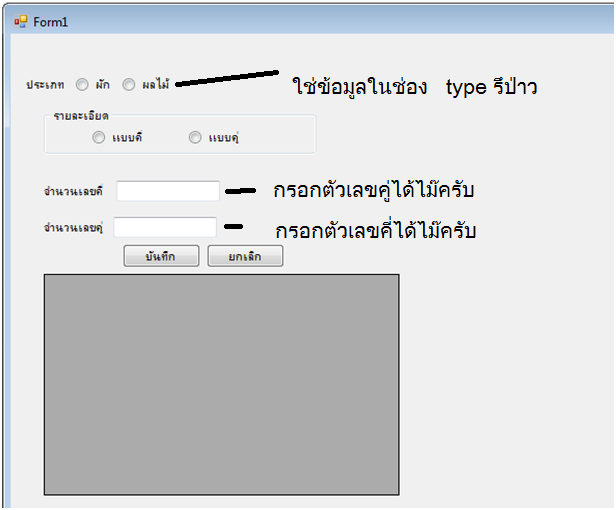Choose the แบบคู่ radio option
Viewport: 616px width, 510px height.
coord(195,138)
